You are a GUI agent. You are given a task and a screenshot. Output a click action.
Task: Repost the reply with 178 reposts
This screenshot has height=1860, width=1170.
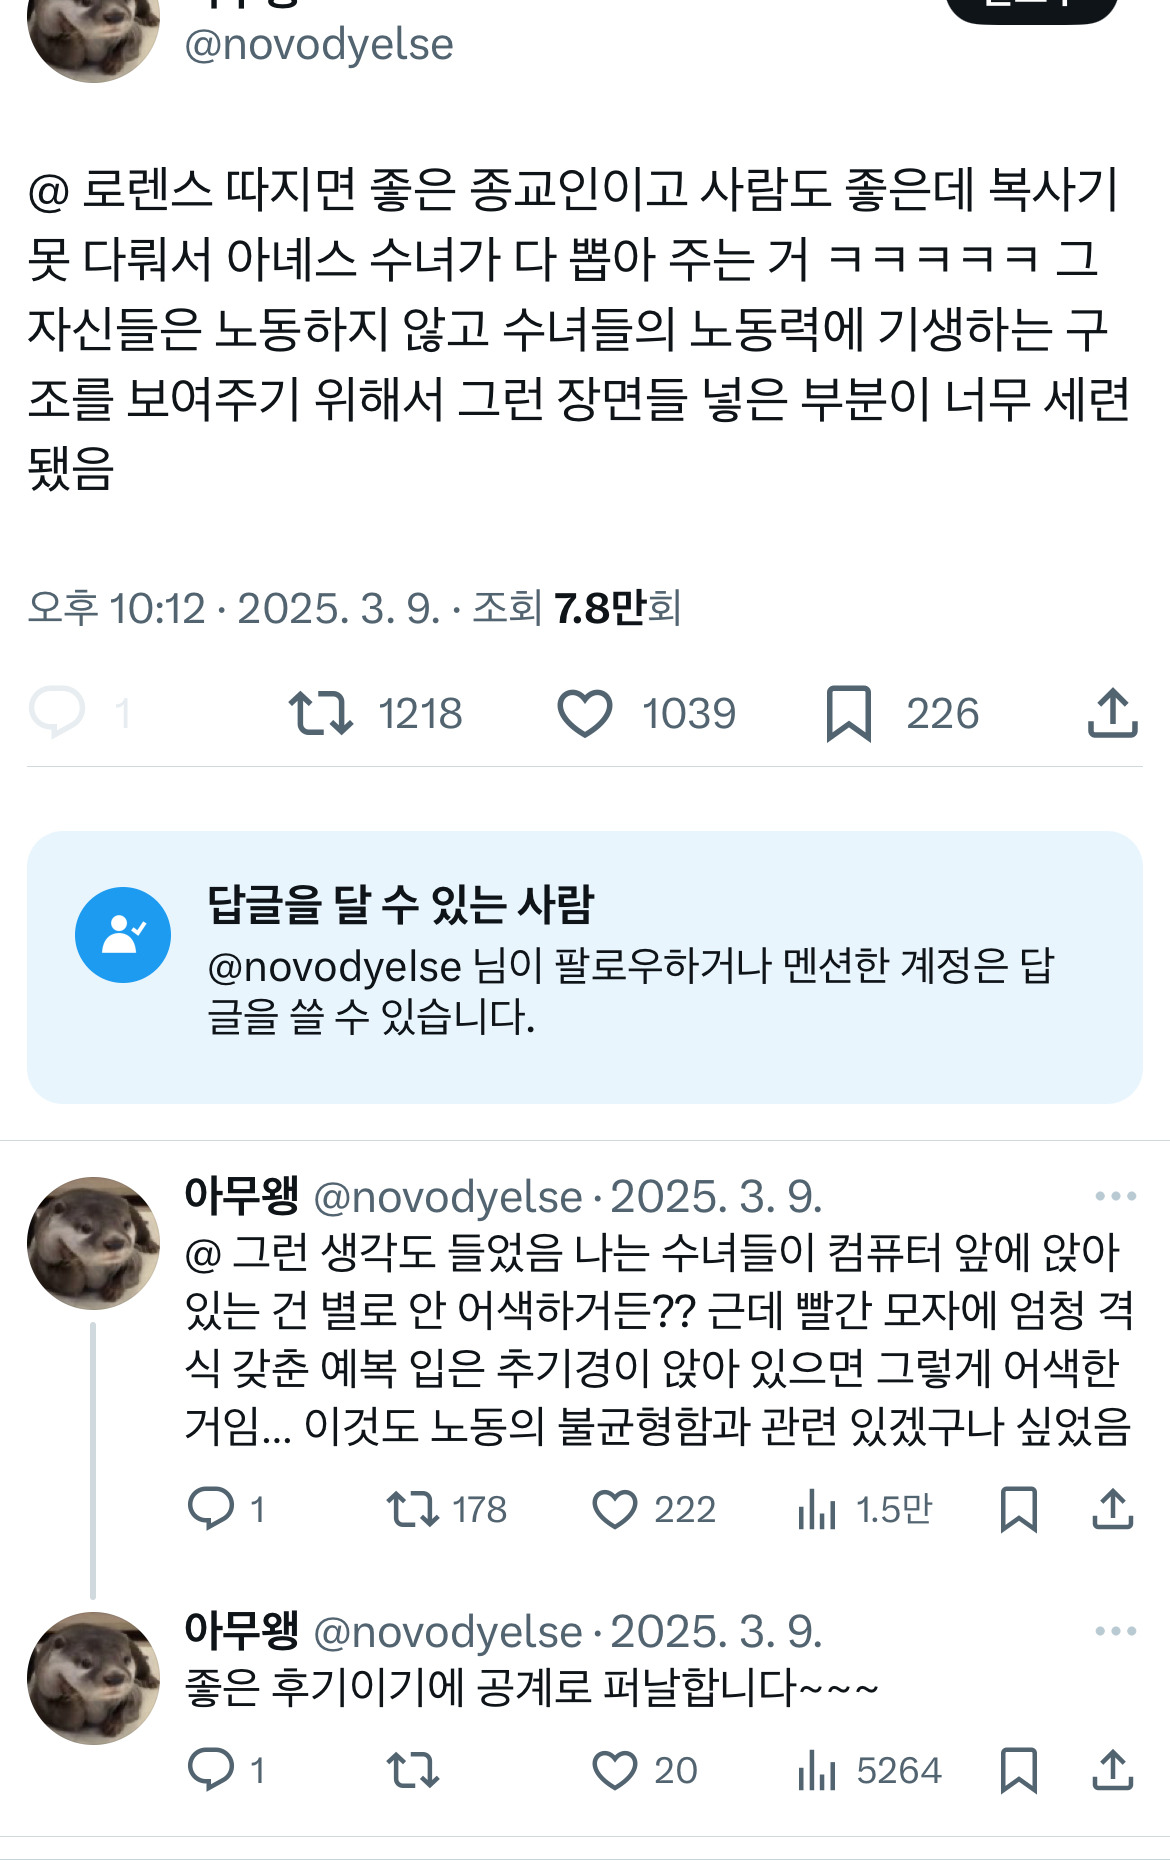pos(413,1509)
